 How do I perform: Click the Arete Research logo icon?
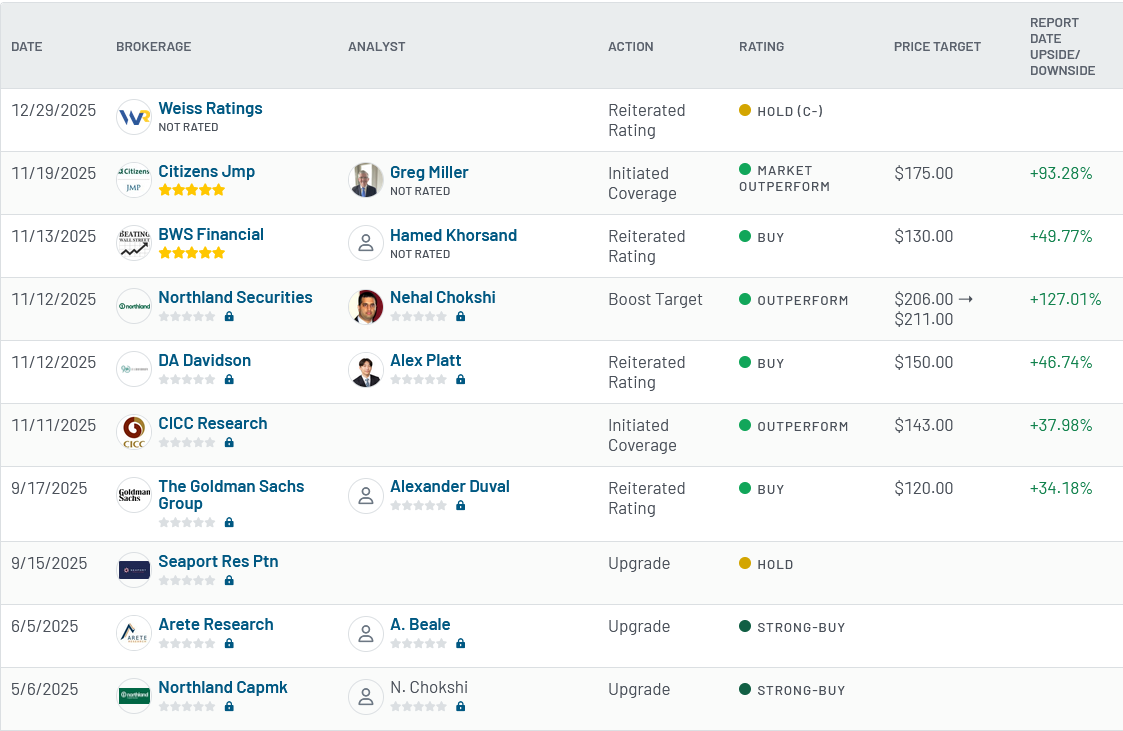click(134, 633)
